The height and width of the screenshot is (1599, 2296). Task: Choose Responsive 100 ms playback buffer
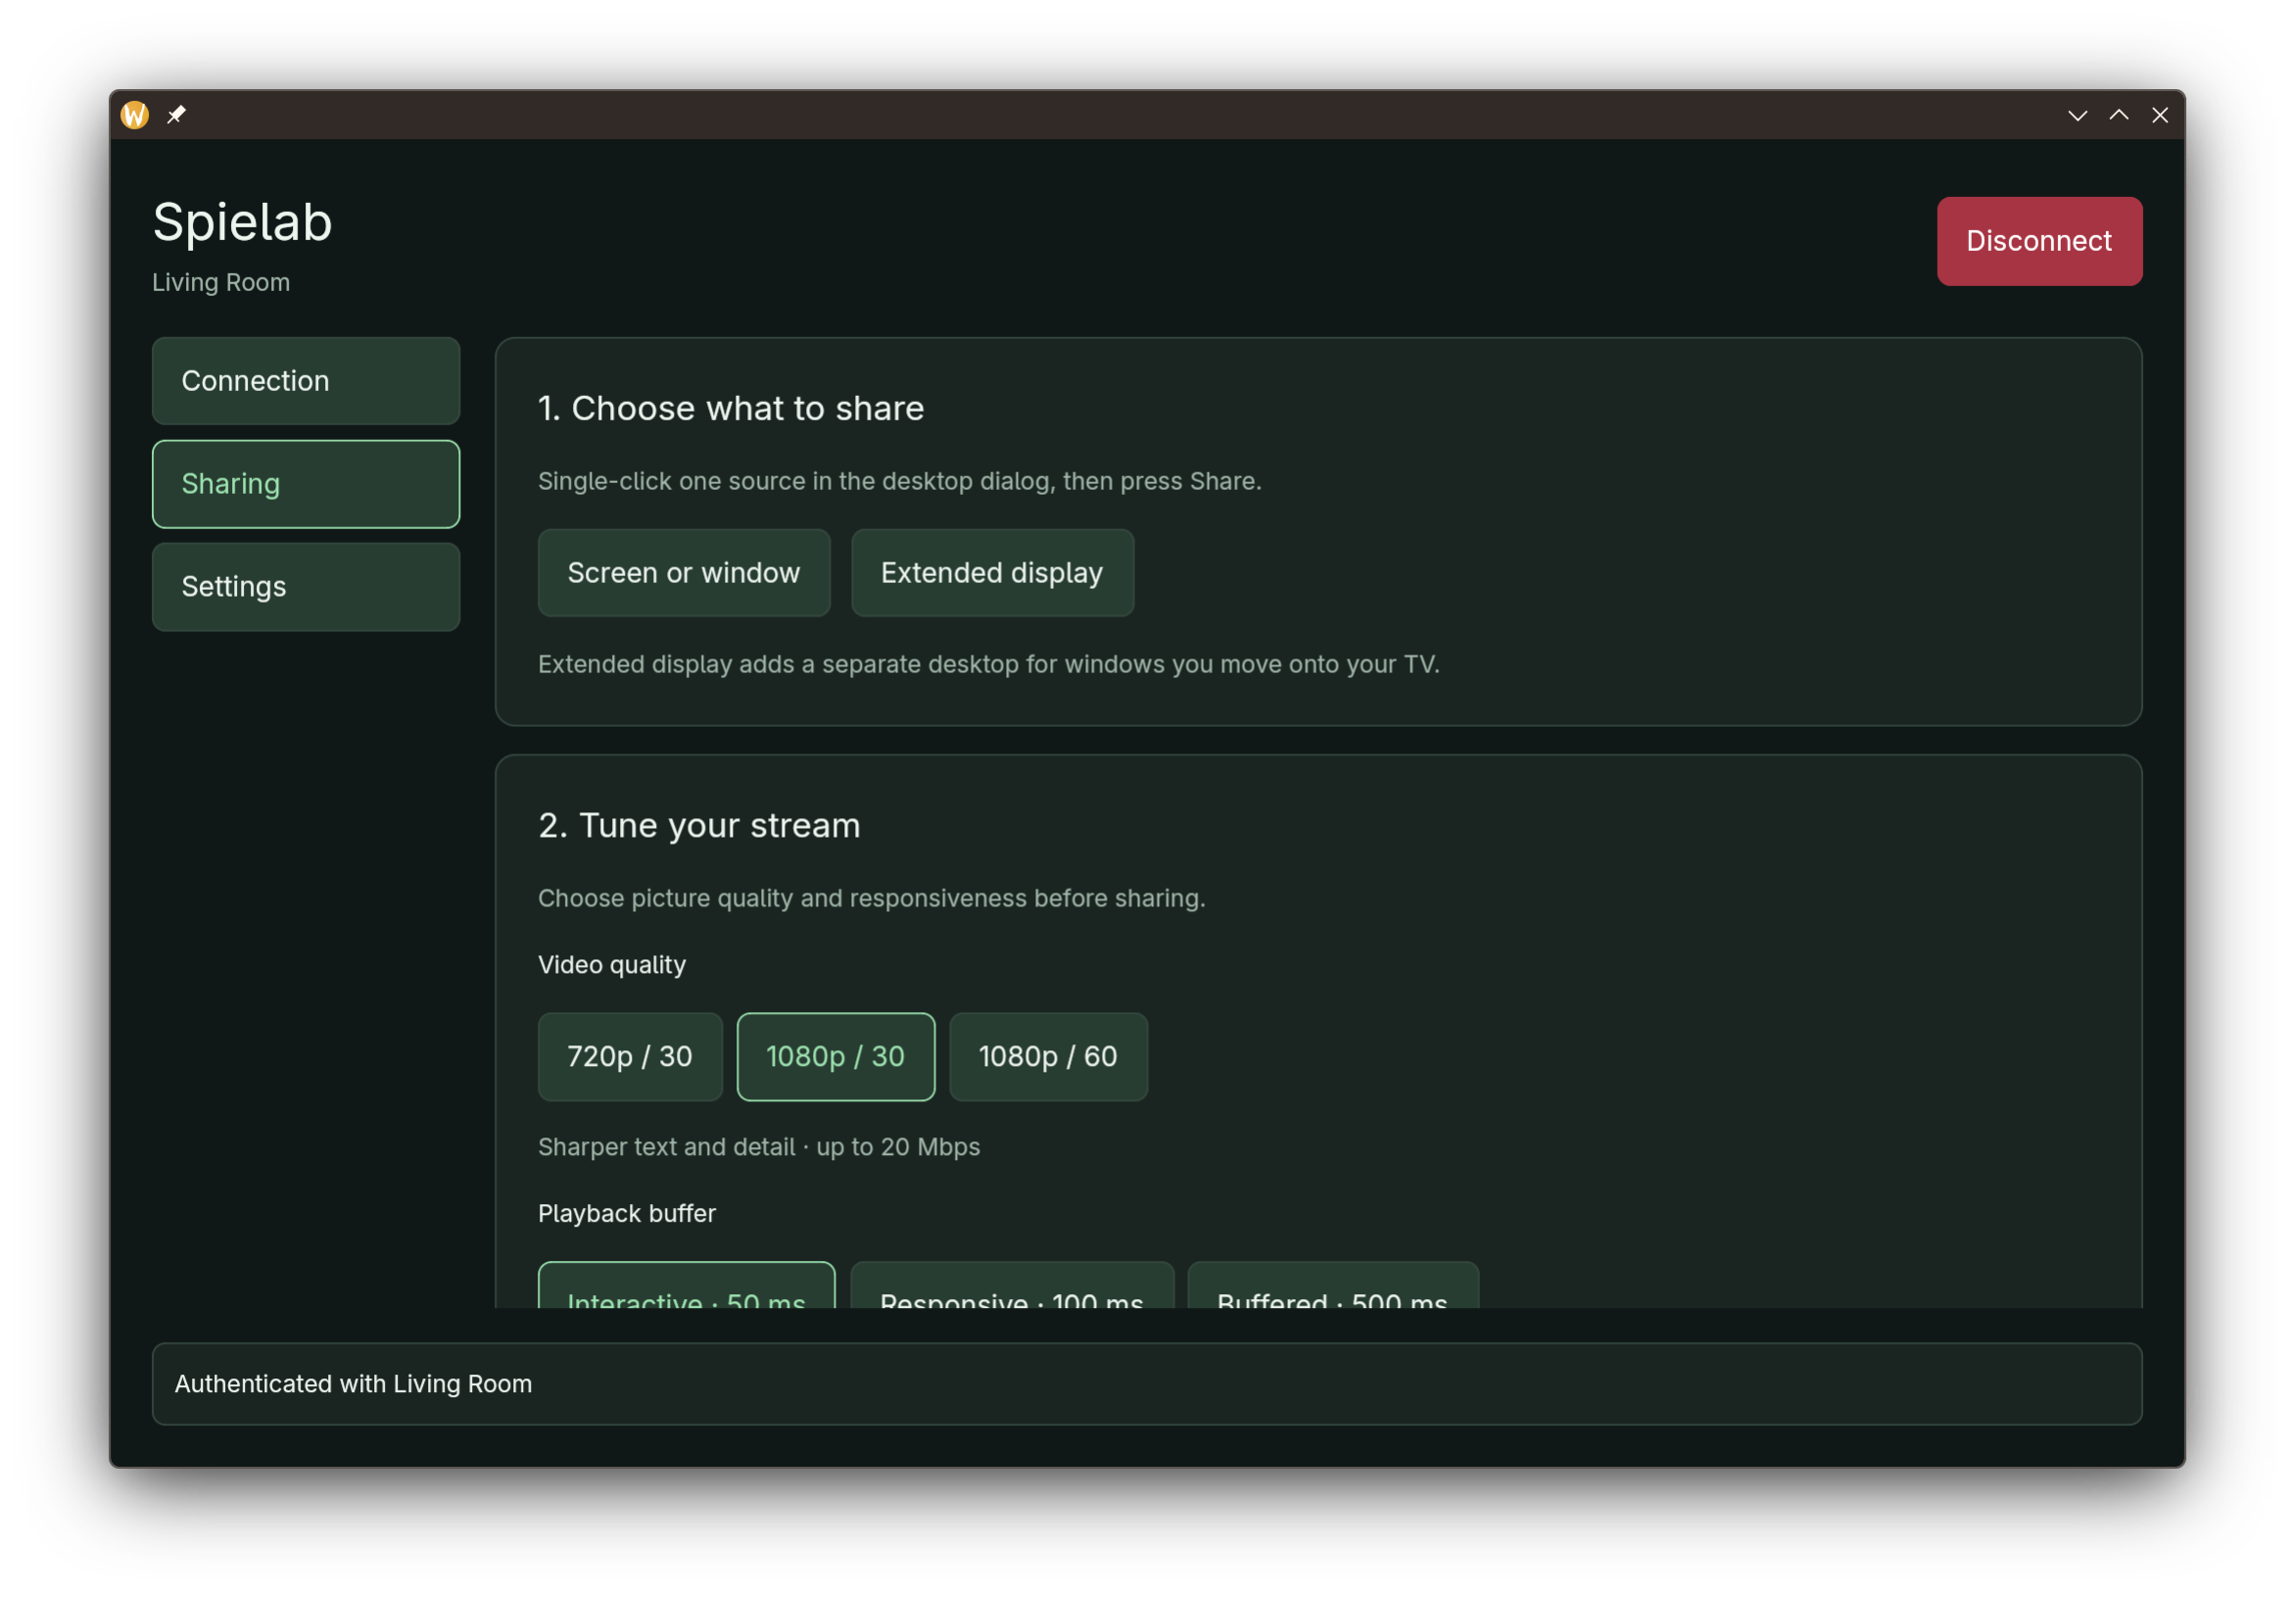point(1012,1286)
